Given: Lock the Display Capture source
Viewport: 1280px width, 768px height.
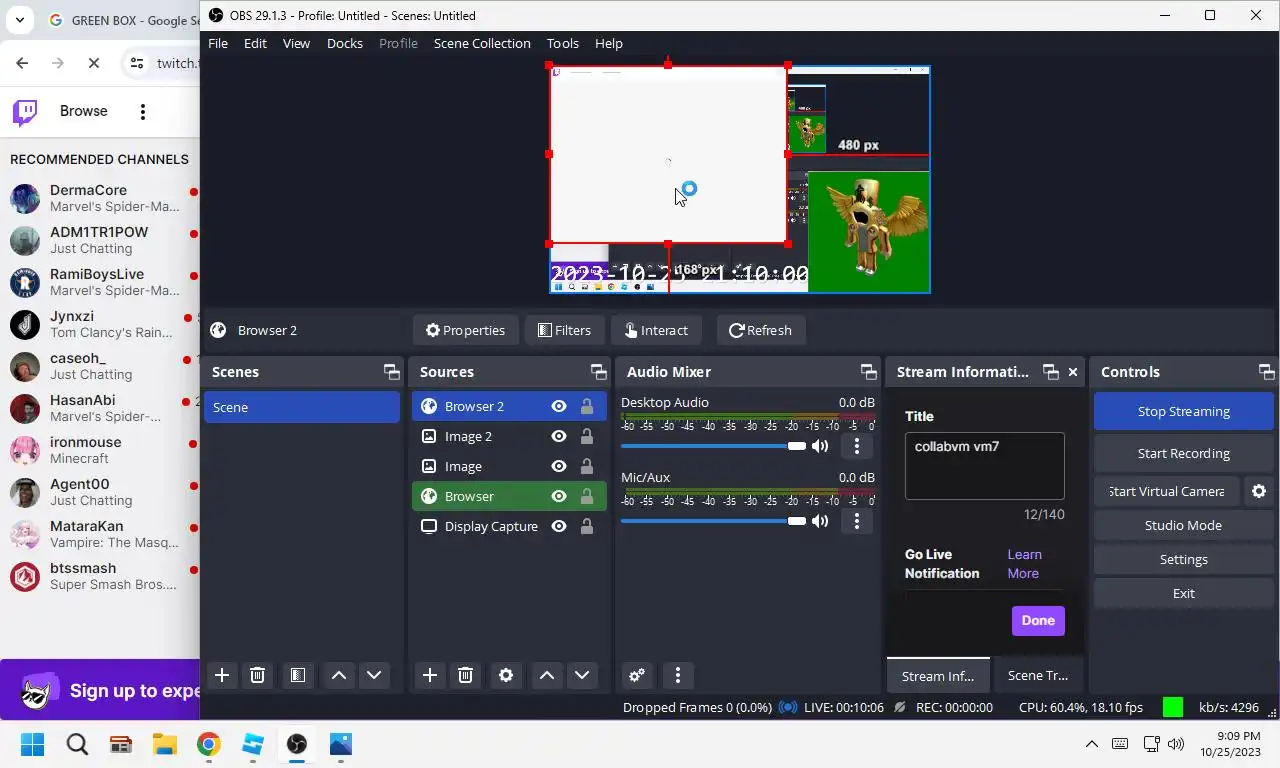Looking at the screenshot, I should click(587, 526).
